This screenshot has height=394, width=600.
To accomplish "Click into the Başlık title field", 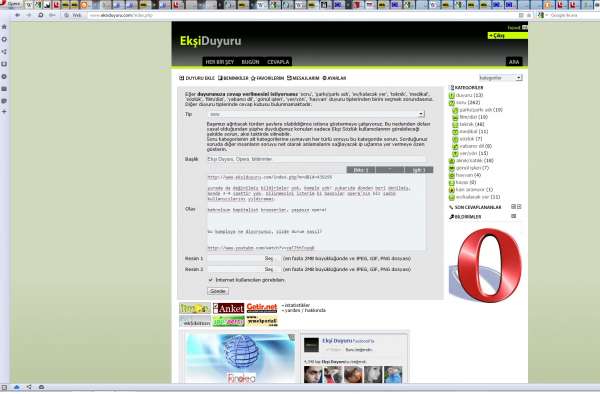I will pyautogui.click(x=316, y=159).
